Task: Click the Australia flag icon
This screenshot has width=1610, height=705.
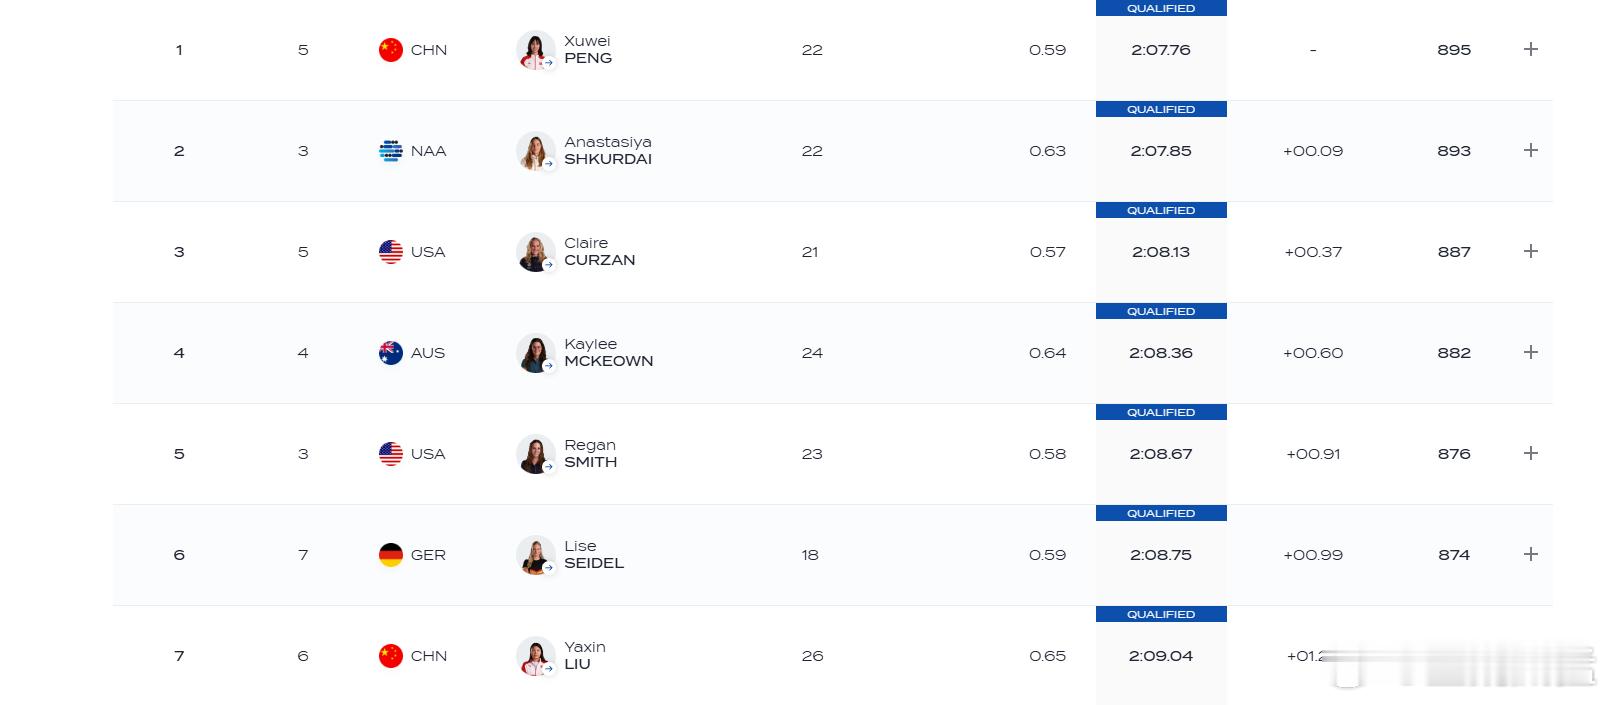Action: click(x=391, y=353)
